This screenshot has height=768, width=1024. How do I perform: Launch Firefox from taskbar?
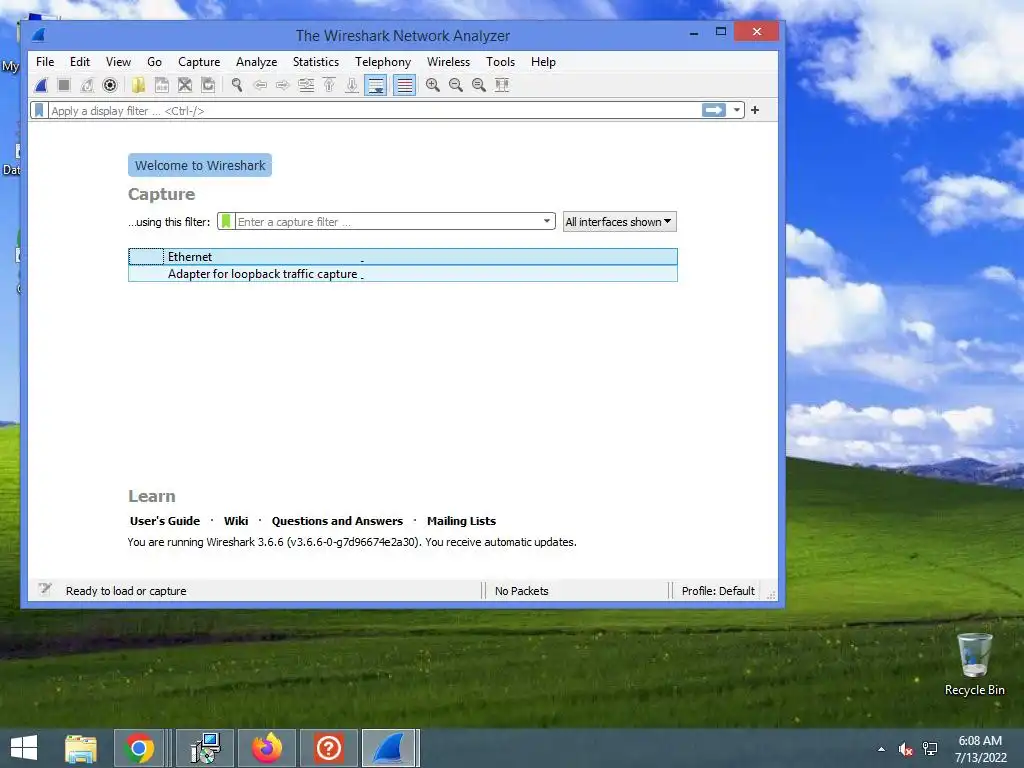click(x=266, y=748)
